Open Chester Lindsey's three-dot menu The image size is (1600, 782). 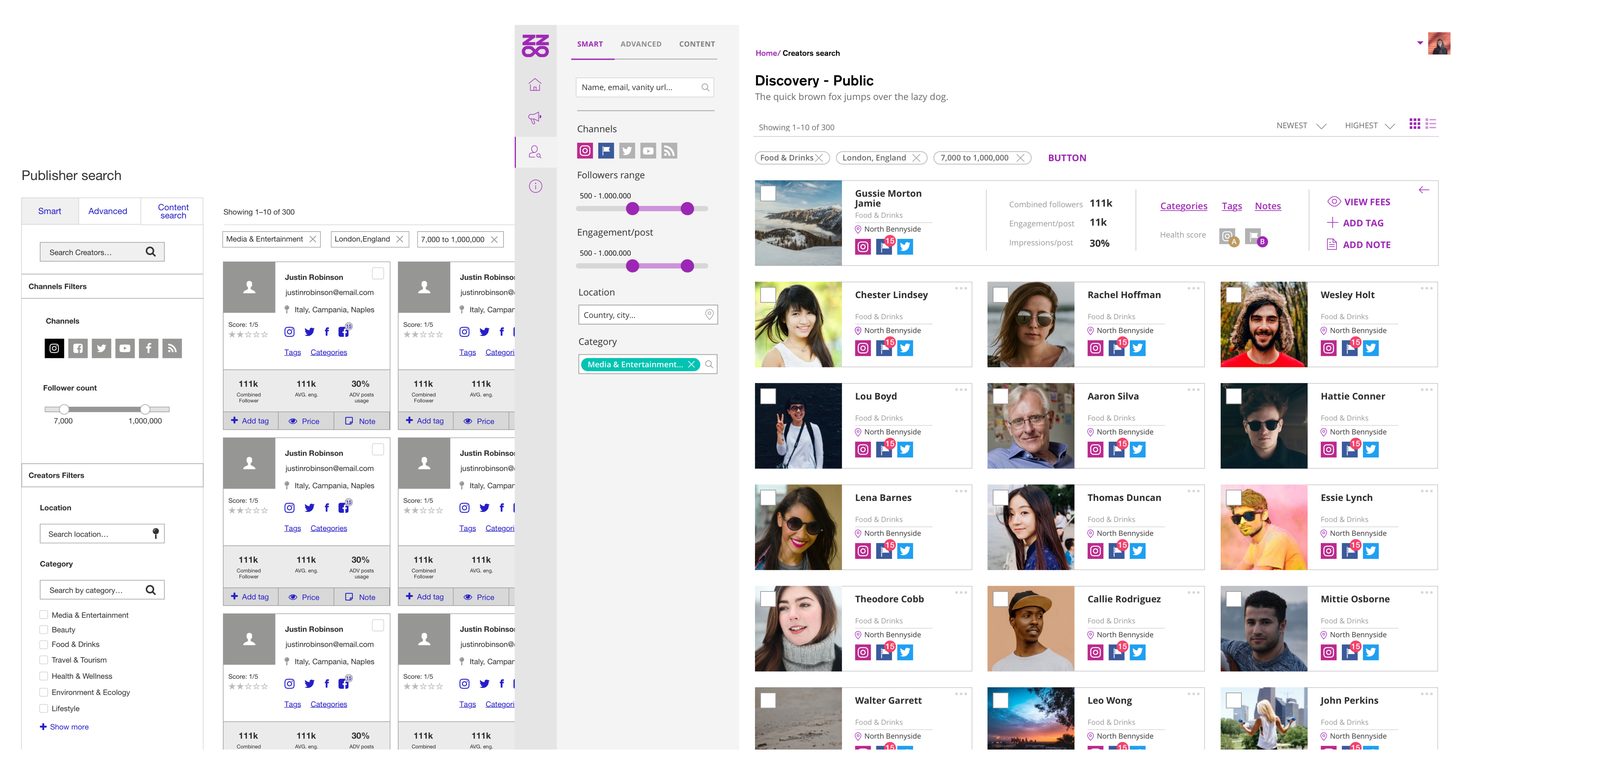(x=961, y=288)
